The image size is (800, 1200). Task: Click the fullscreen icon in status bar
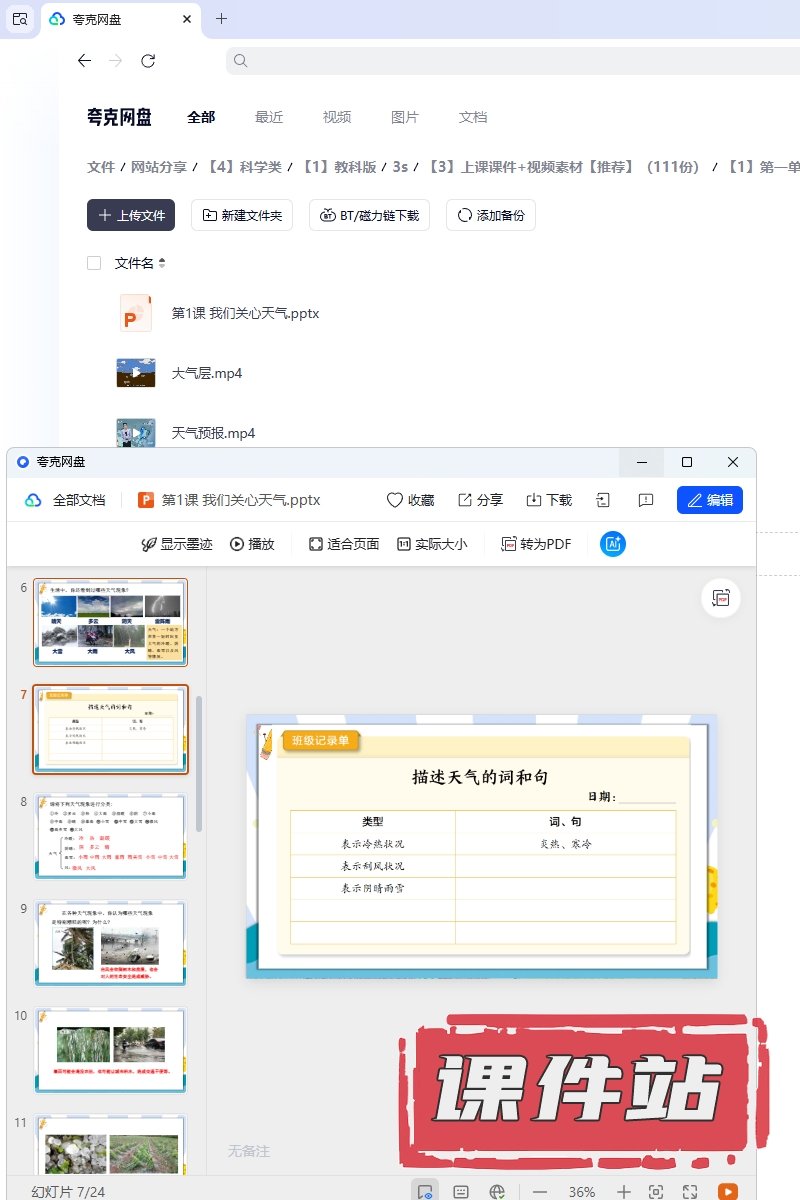pyautogui.click(x=690, y=1191)
